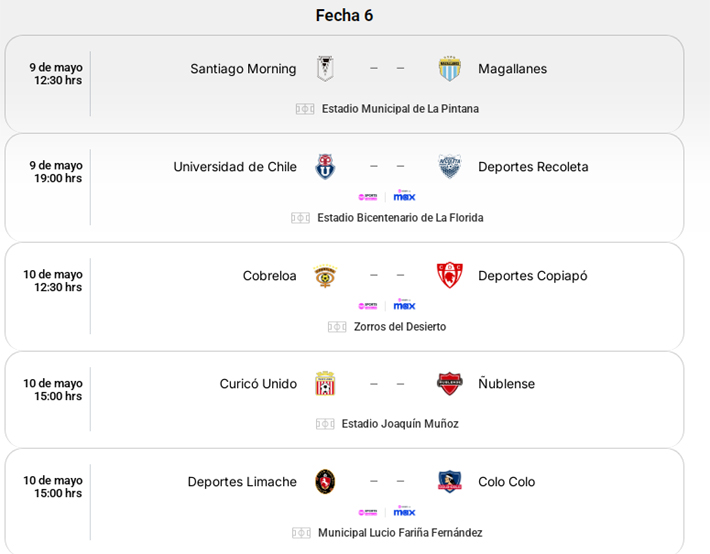Open the Estadio Municipal de La Pintana link
The height and width of the screenshot is (554, 710).
click(x=399, y=109)
